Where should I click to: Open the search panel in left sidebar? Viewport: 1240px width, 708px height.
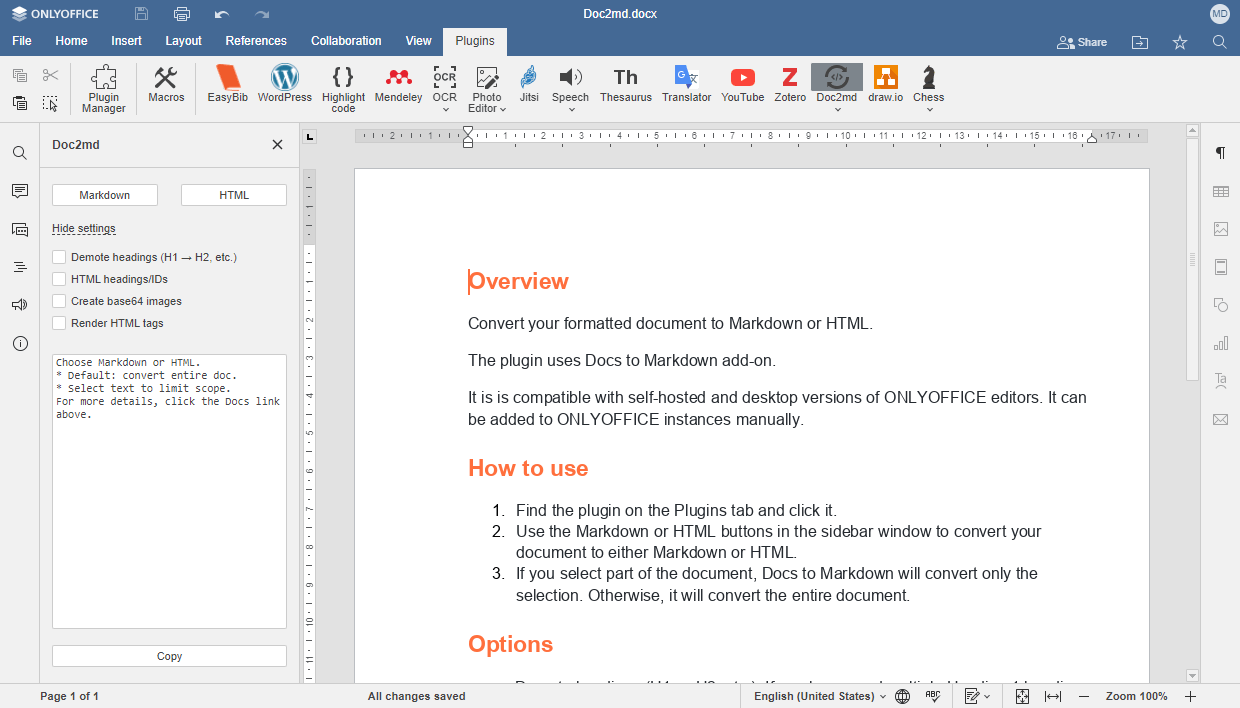[x=20, y=153]
